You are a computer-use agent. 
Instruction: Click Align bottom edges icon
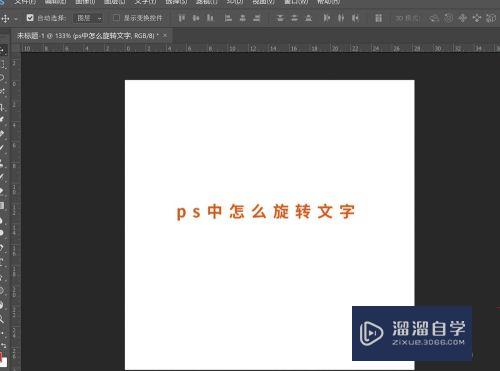coord(210,18)
